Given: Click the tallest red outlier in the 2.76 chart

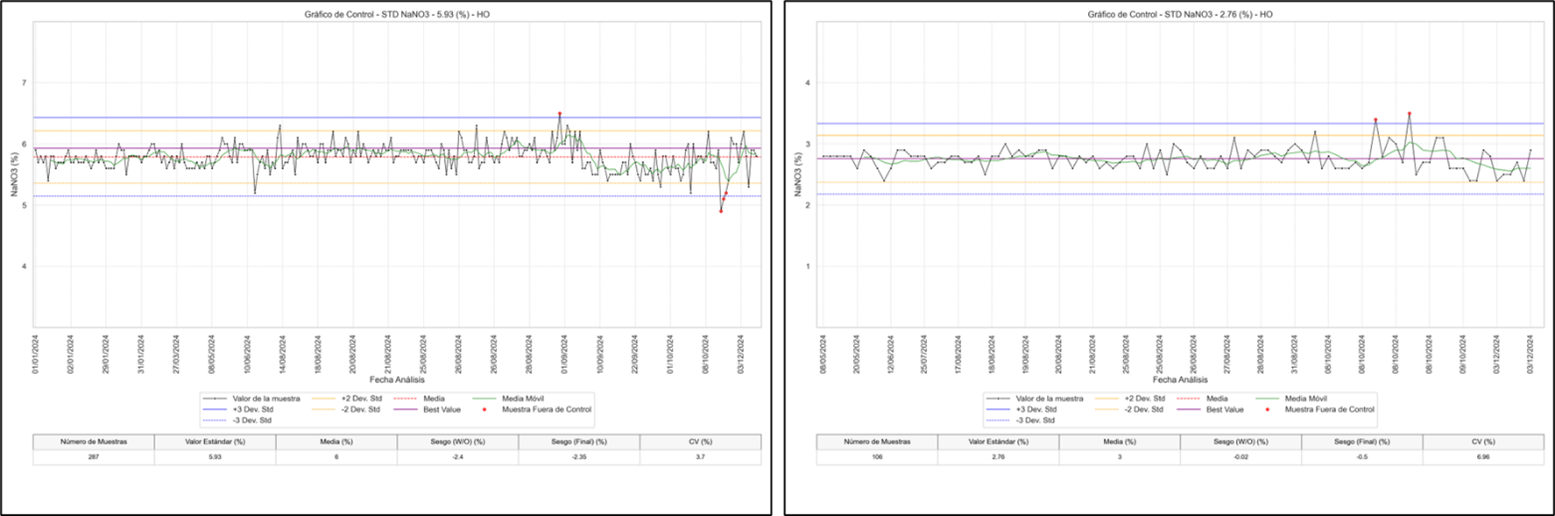Looking at the screenshot, I should pos(1409,114).
